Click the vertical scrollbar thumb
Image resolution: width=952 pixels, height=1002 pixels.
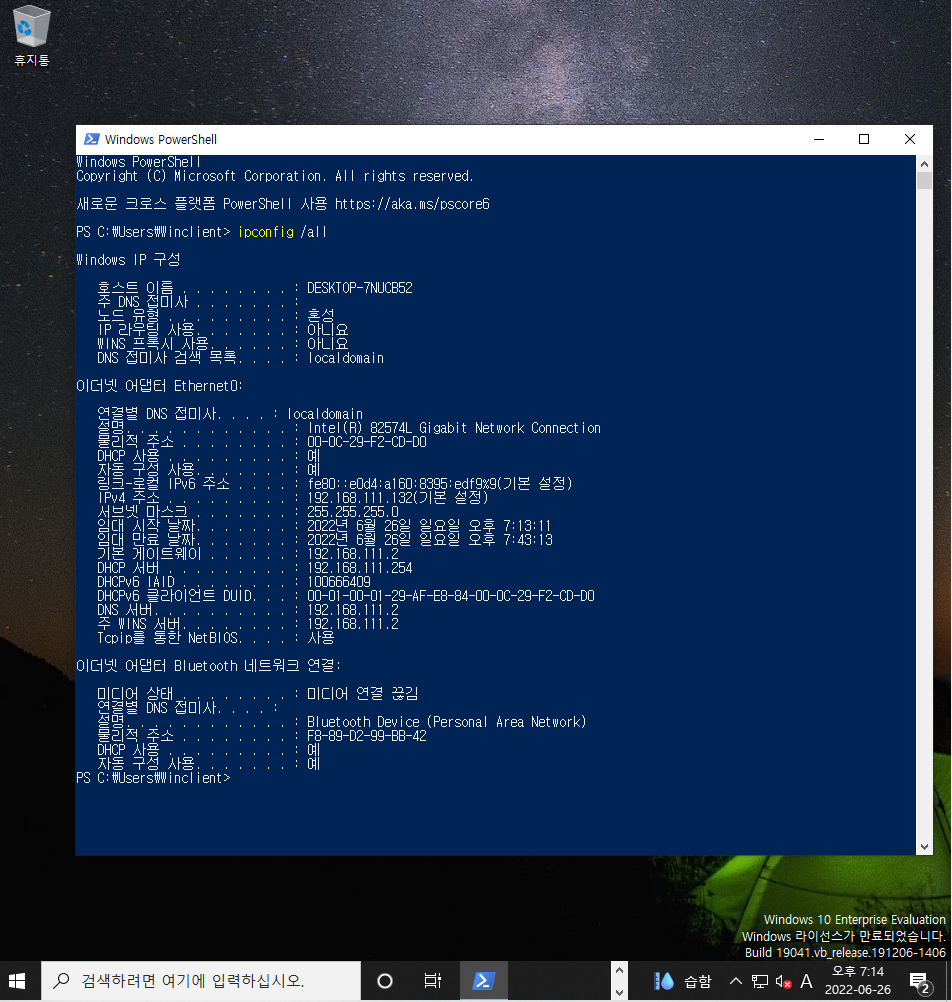(922, 180)
